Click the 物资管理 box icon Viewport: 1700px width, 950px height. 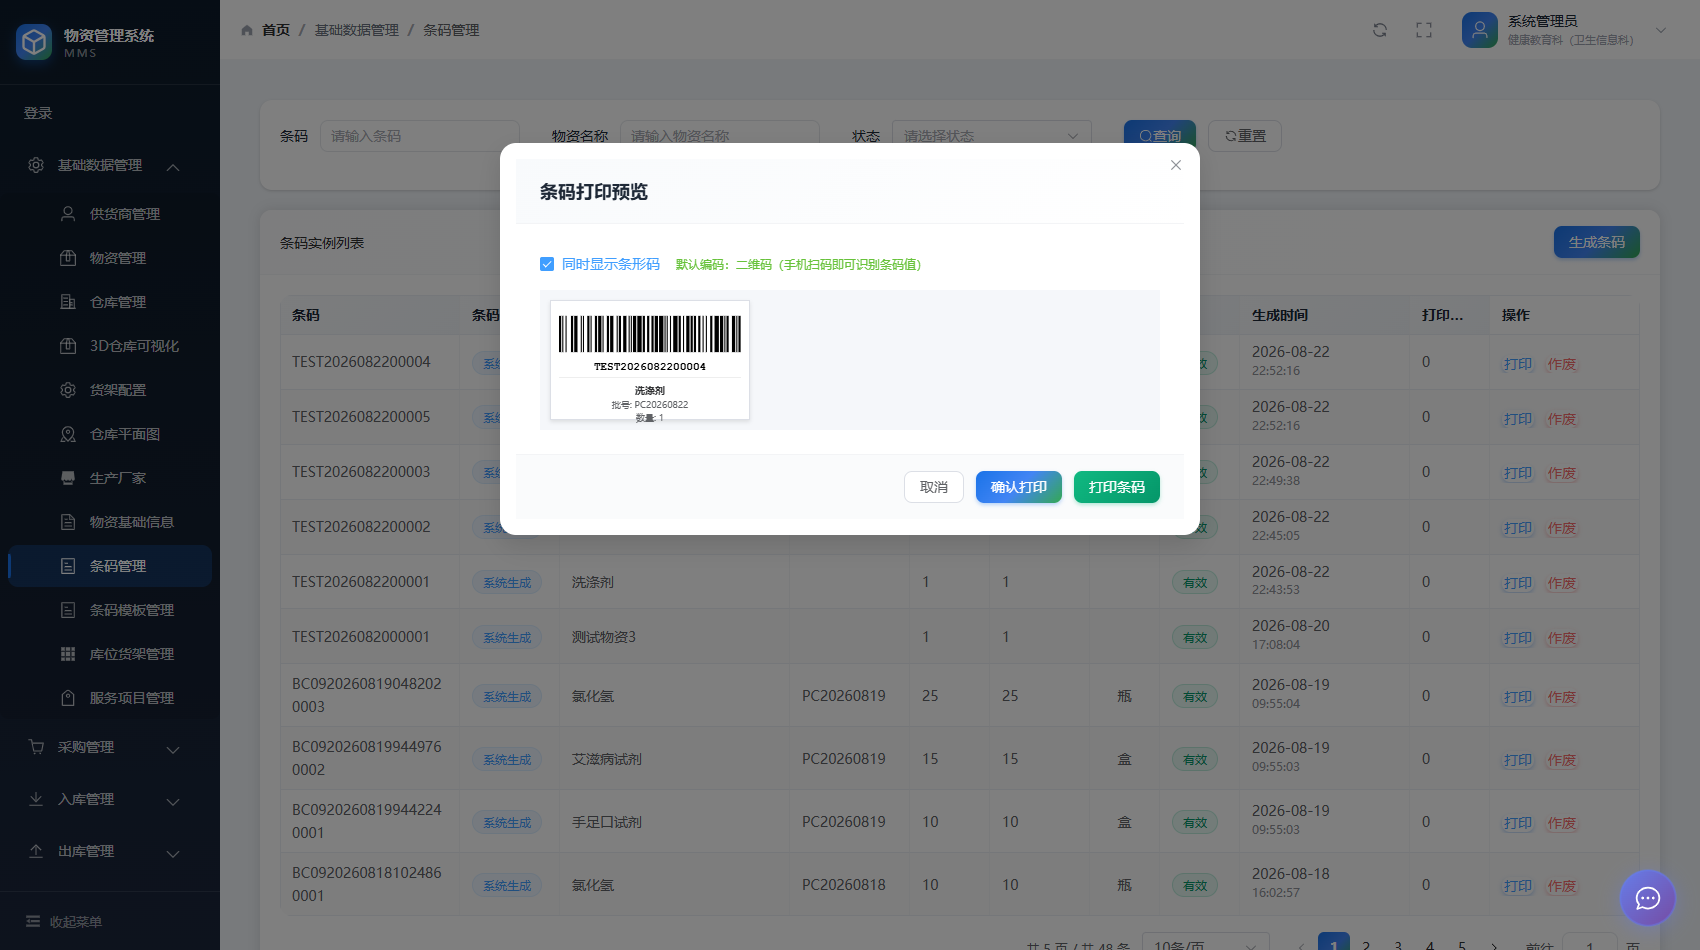click(x=68, y=257)
